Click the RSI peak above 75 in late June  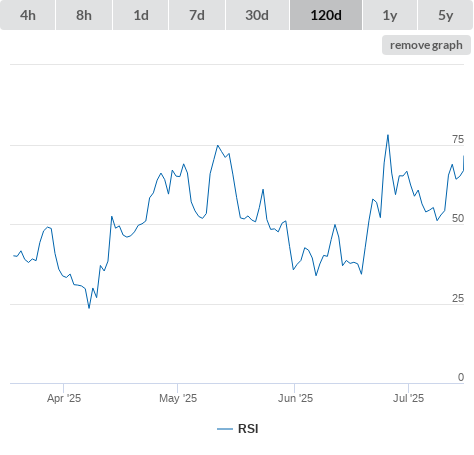[x=388, y=135]
